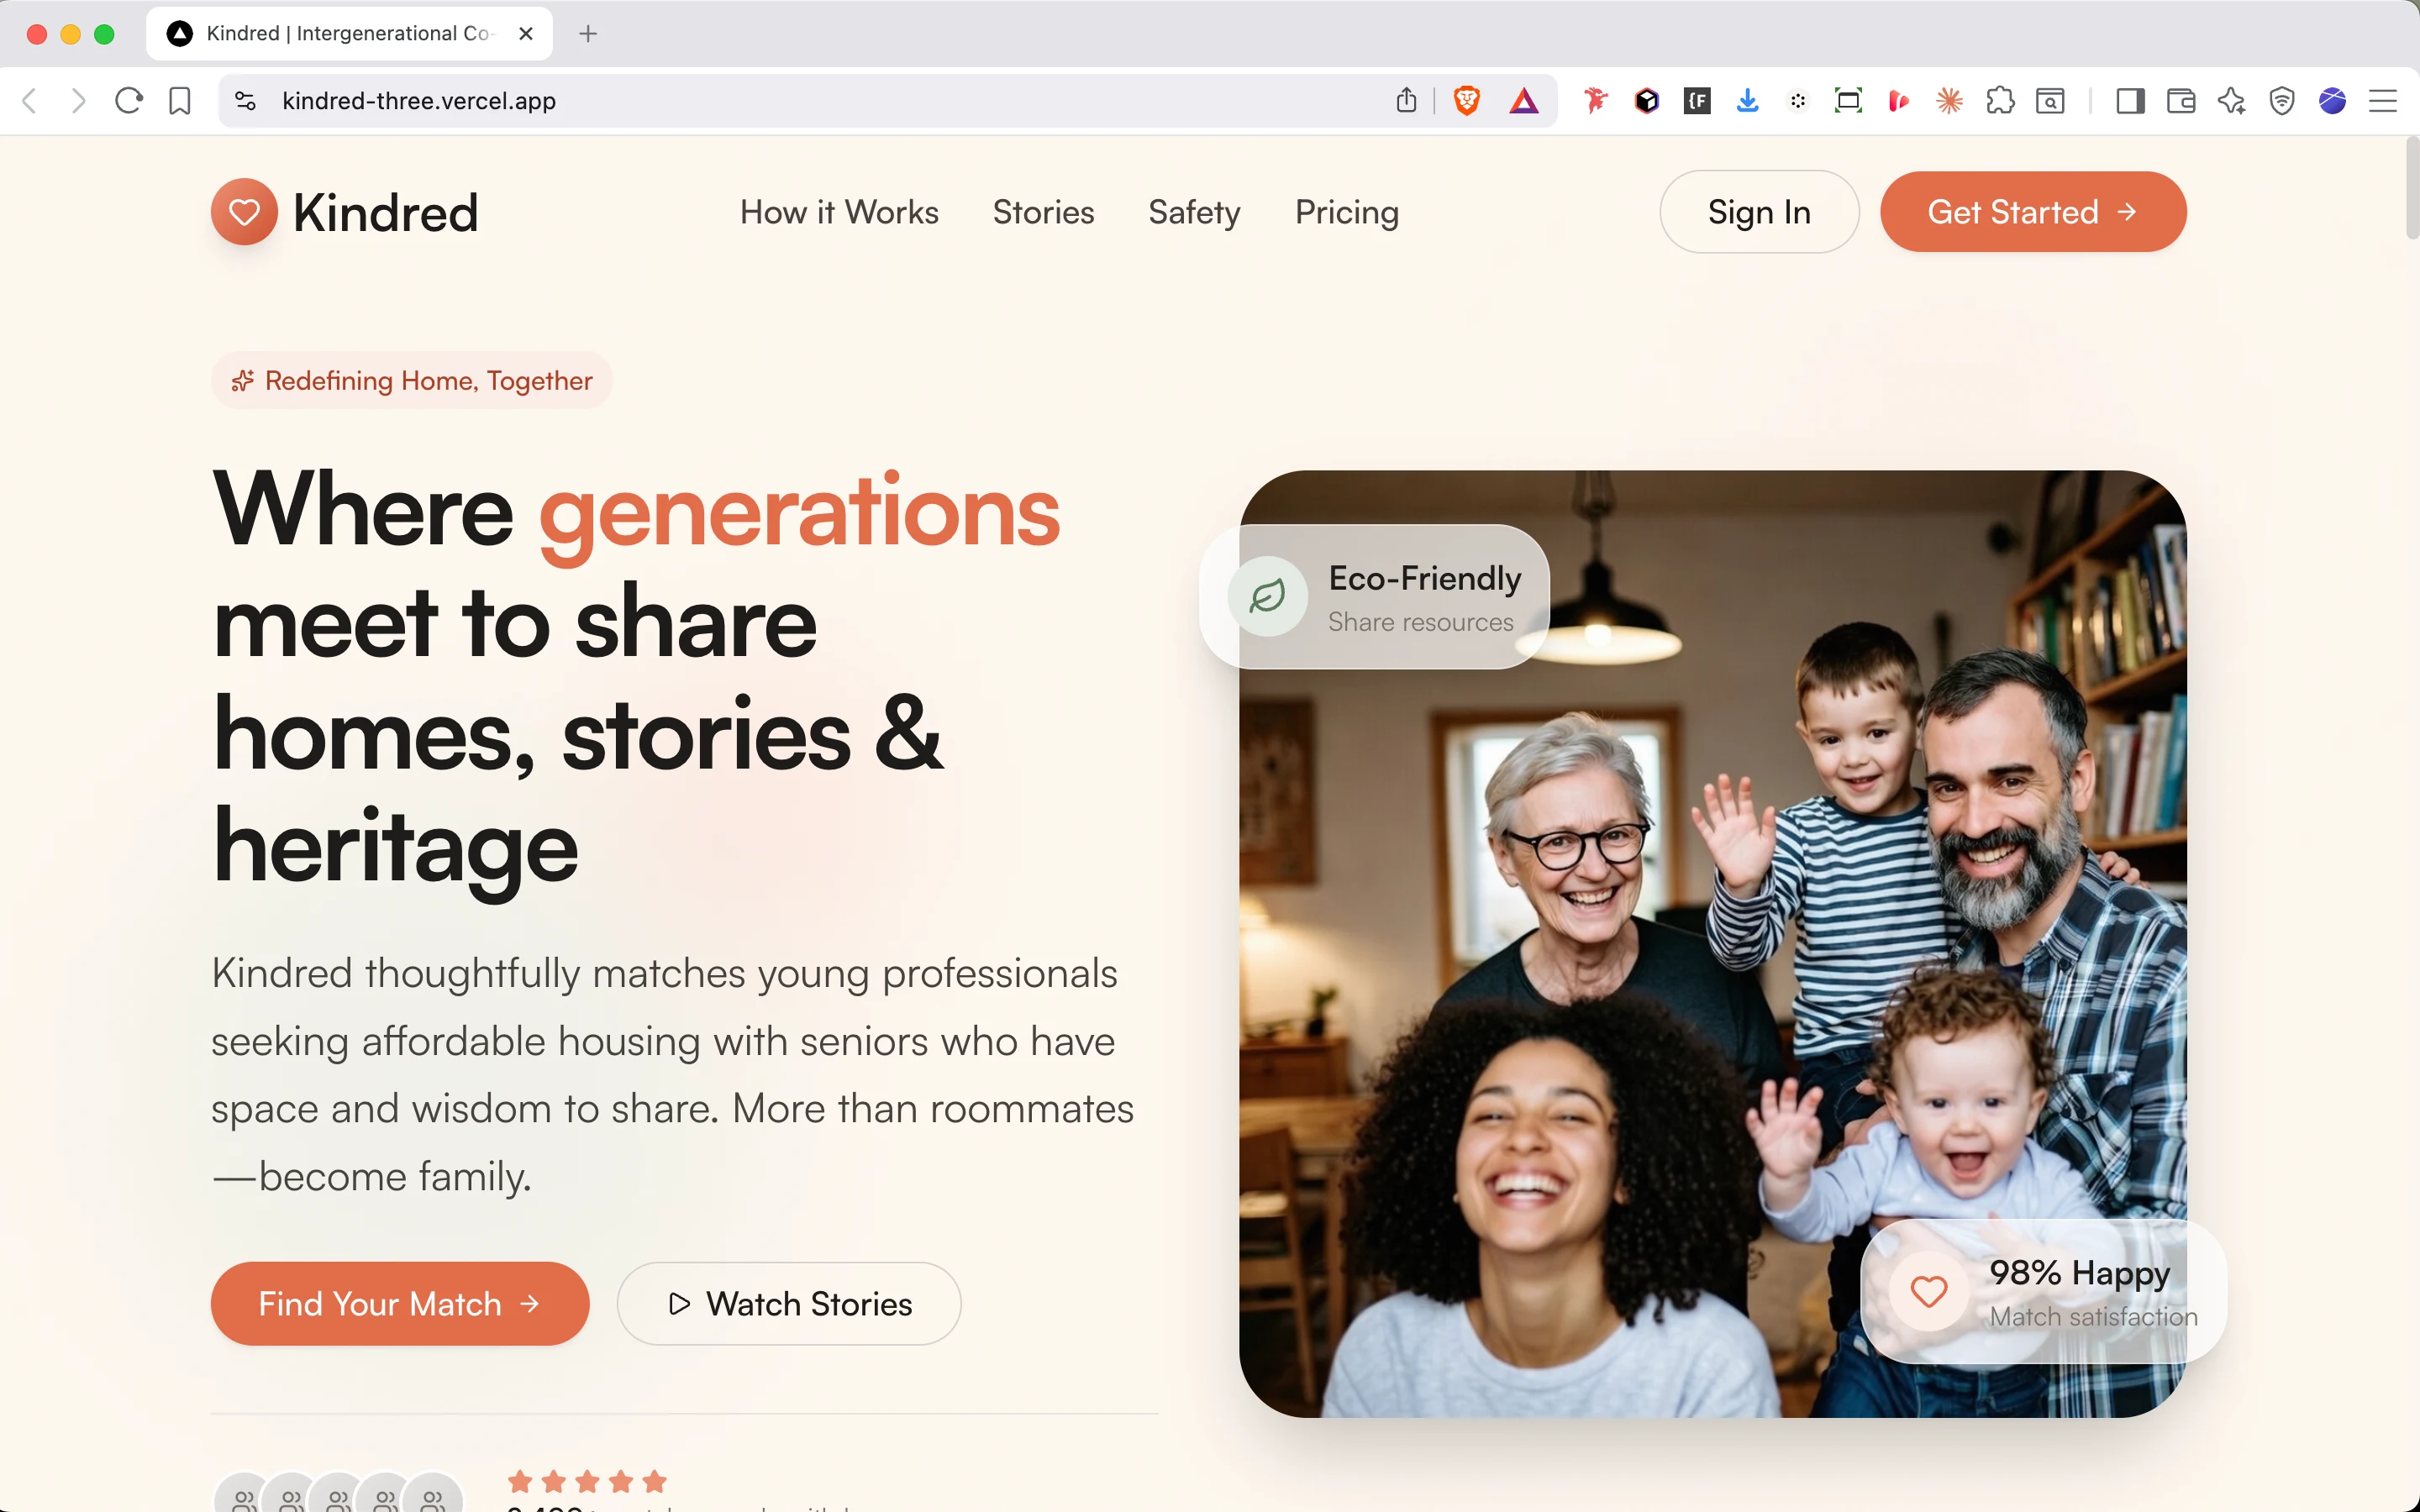Image resolution: width=2420 pixels, height=1512 pixels.
Task: Click the Brave Shields lion icon
Action: click(1466, 101)
